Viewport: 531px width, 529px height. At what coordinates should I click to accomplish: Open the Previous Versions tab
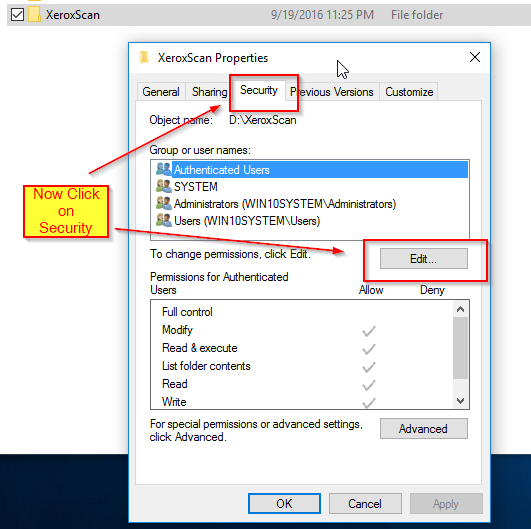(332, 92)
